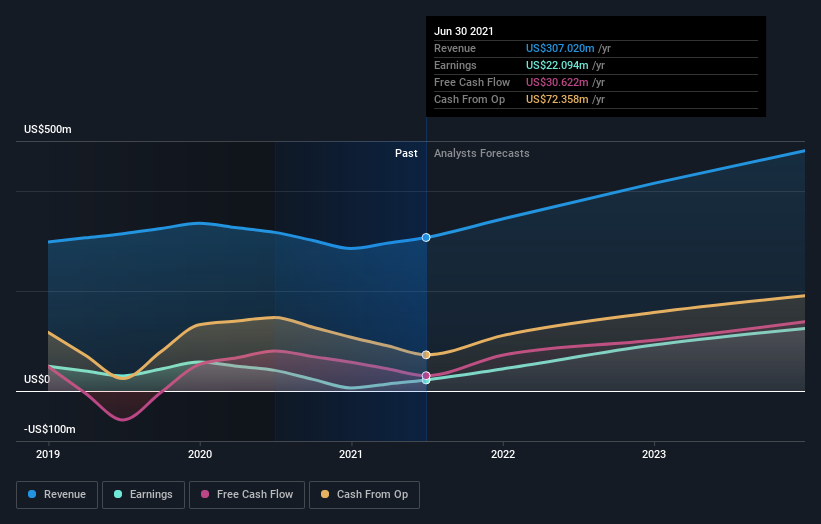Click the 2022 x-axis label
This screenshot has height=524, width=821.
(x=503, y=454)
